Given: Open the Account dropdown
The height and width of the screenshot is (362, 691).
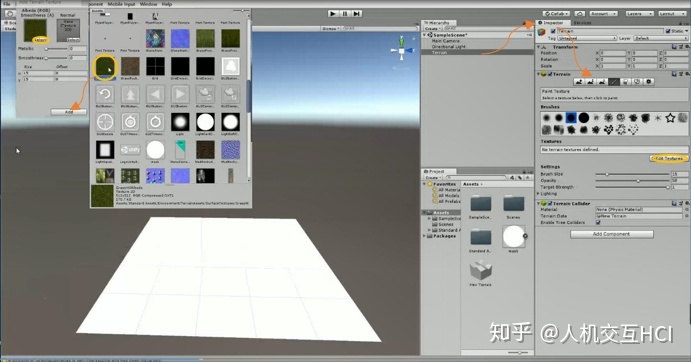Looking at the screenshot, I should (x=603, y=14).
